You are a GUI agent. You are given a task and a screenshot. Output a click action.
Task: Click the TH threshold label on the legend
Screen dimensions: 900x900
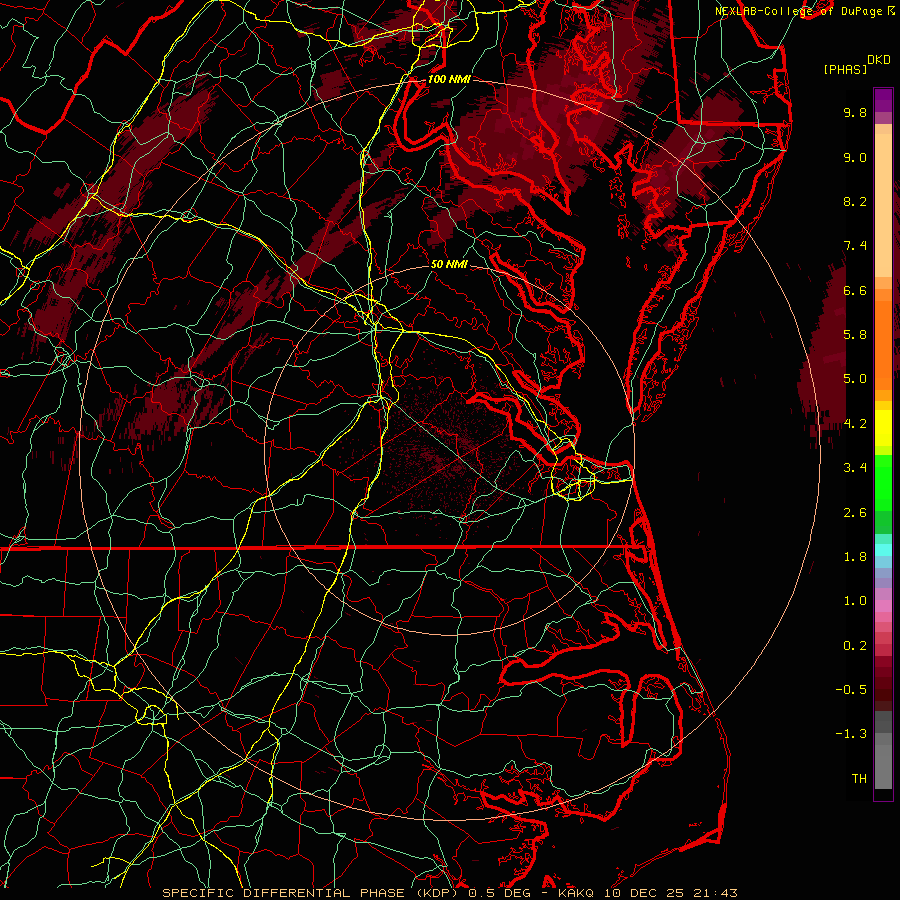pos(859,779)
